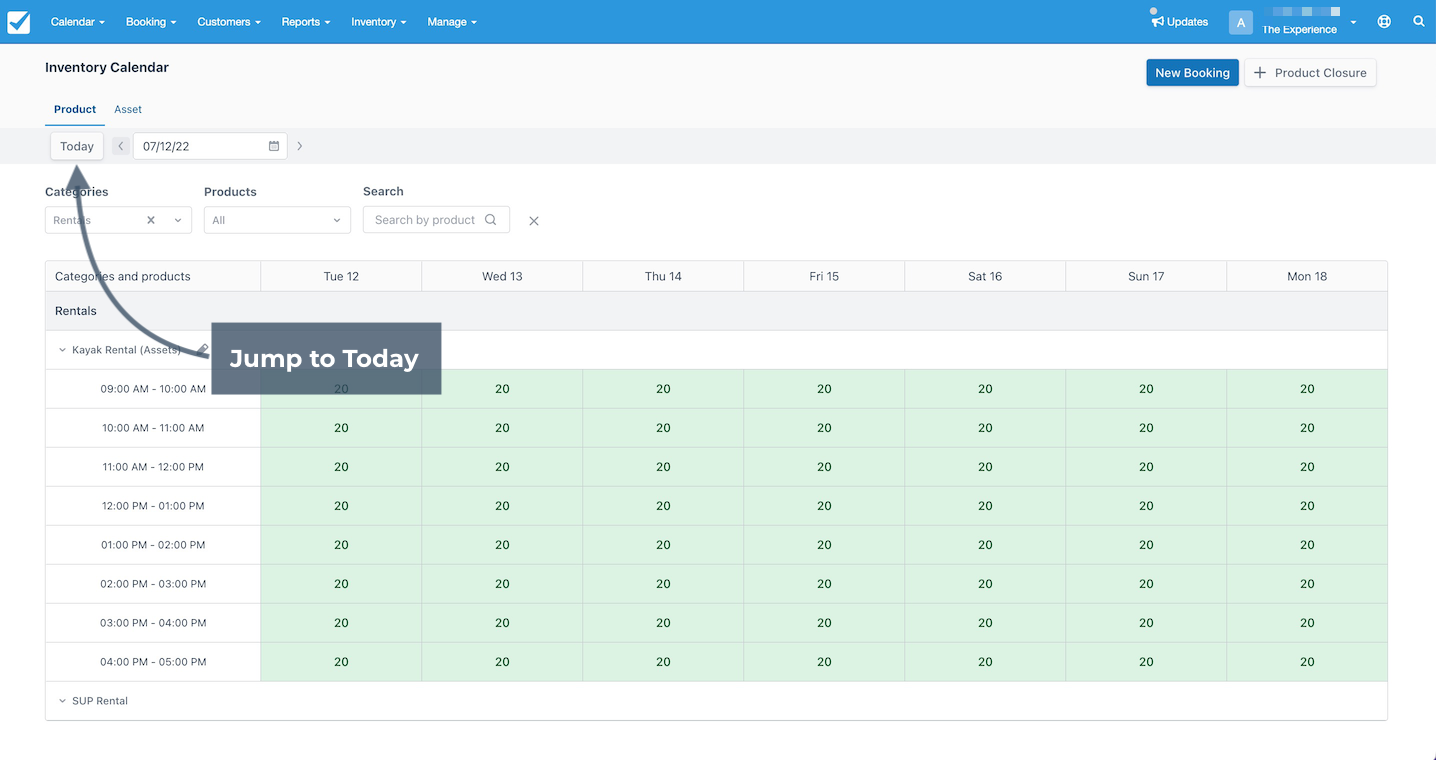Clear the Rentals category selection
This screenshot has width=1436, height=760.
pyautogui.click(x=151, y=220)
